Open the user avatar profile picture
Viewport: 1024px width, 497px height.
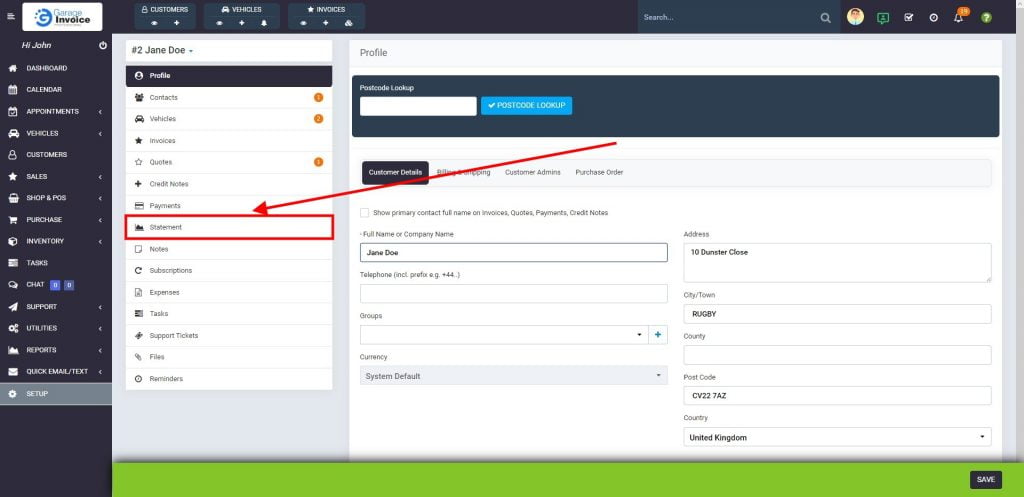(x=855, y=17)
